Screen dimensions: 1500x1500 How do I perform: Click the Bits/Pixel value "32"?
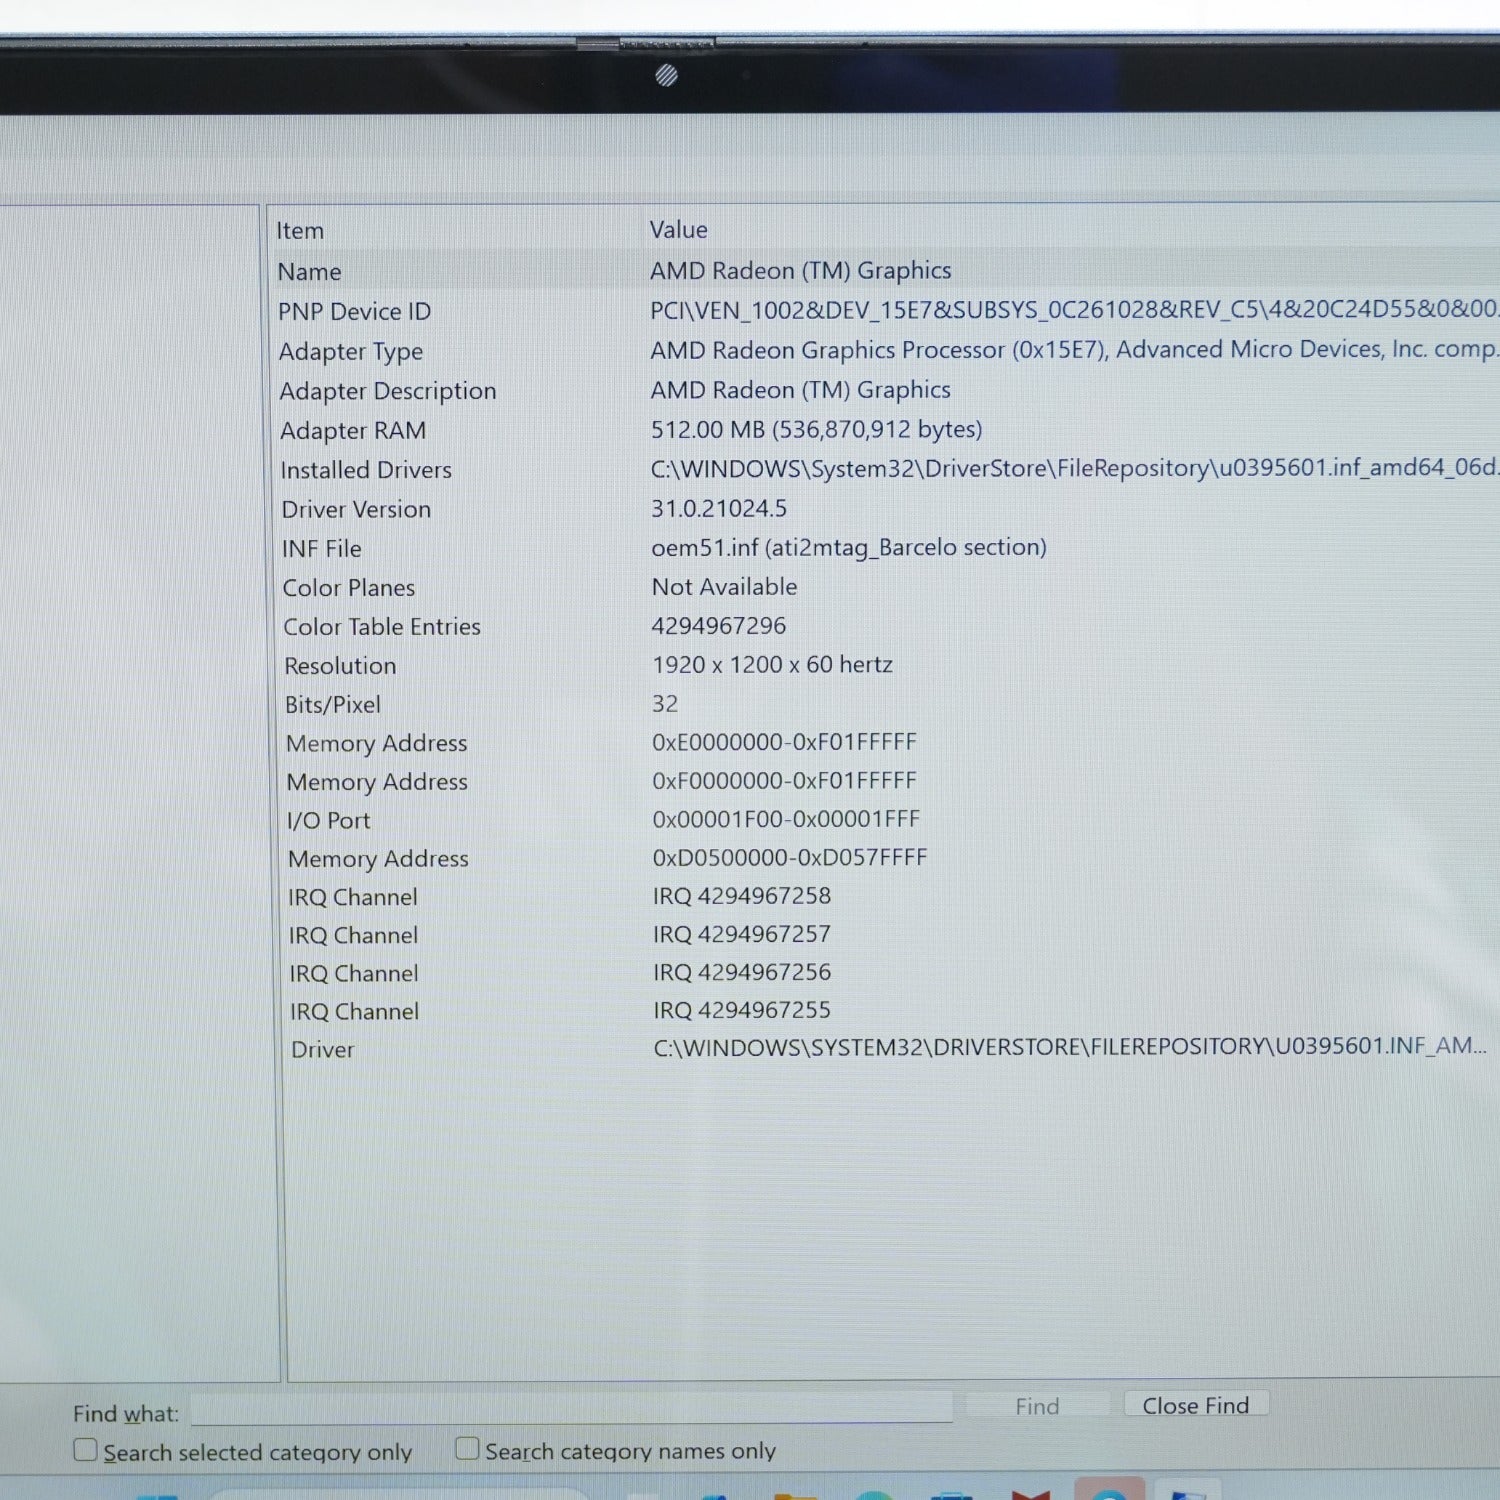point(665,704)
